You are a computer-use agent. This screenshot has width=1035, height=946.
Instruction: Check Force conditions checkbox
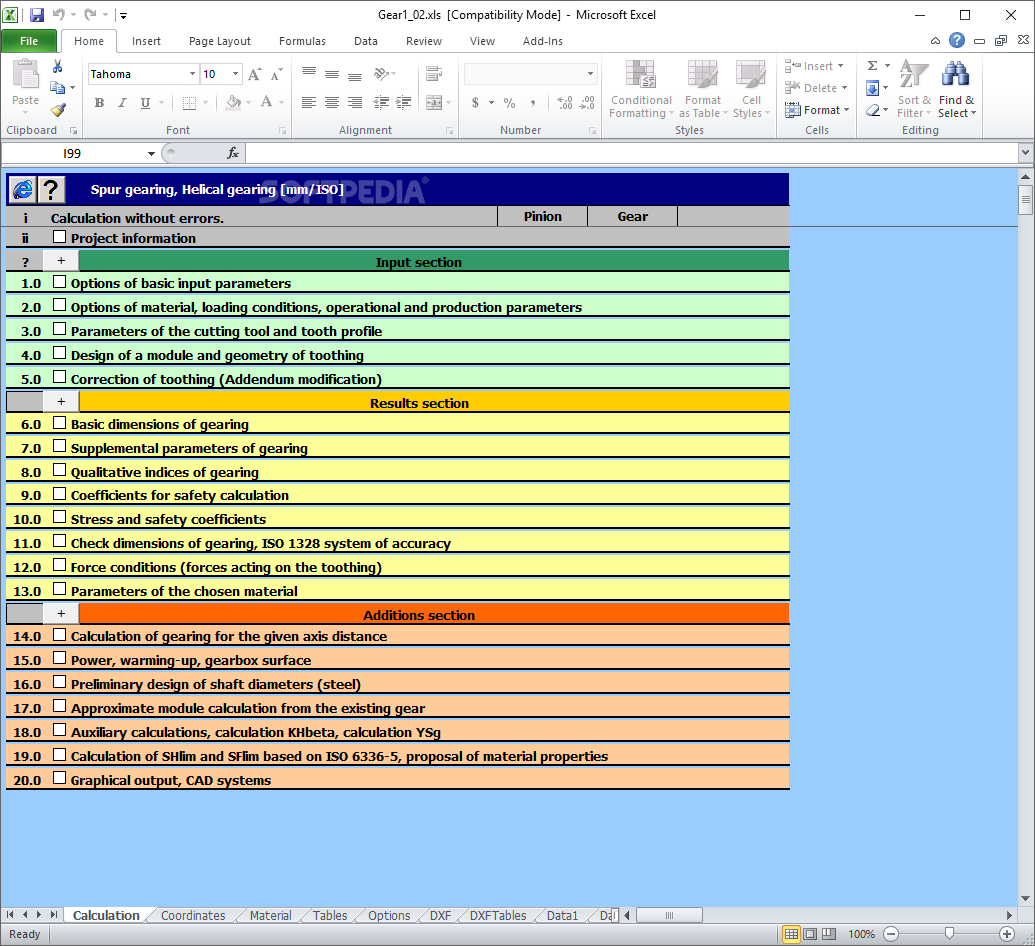(59, 565)
